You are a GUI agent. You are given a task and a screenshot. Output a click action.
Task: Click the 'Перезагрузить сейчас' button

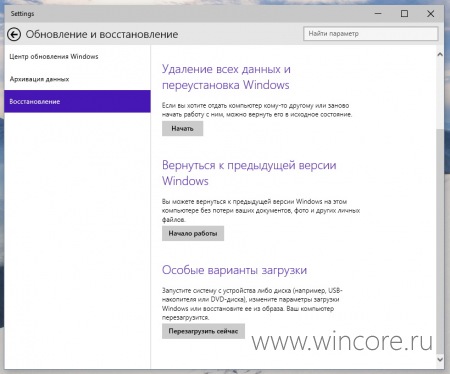coord(203,331)
